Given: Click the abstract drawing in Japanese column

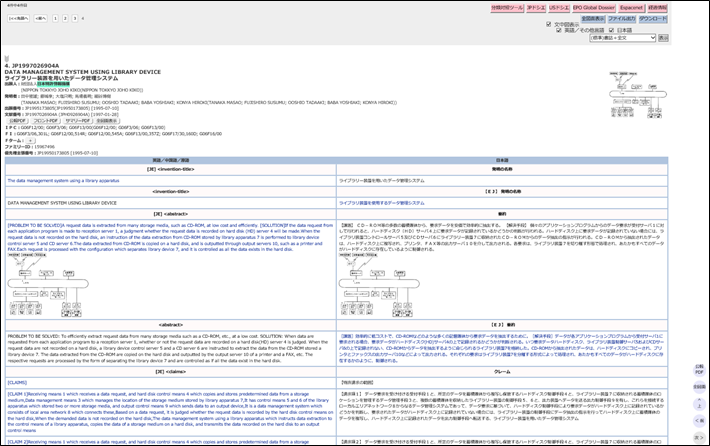Looking at the screenshot, I should (x=379, y=284).
